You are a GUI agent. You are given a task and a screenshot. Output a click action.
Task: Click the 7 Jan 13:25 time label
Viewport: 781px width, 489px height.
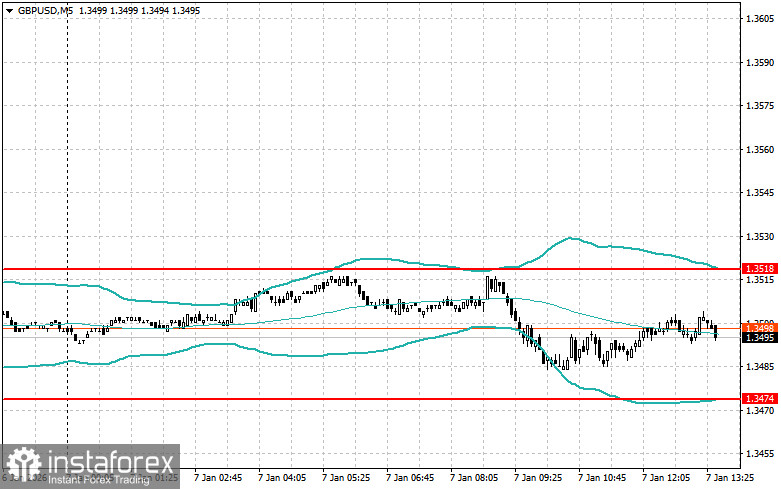tap(730, 478)
